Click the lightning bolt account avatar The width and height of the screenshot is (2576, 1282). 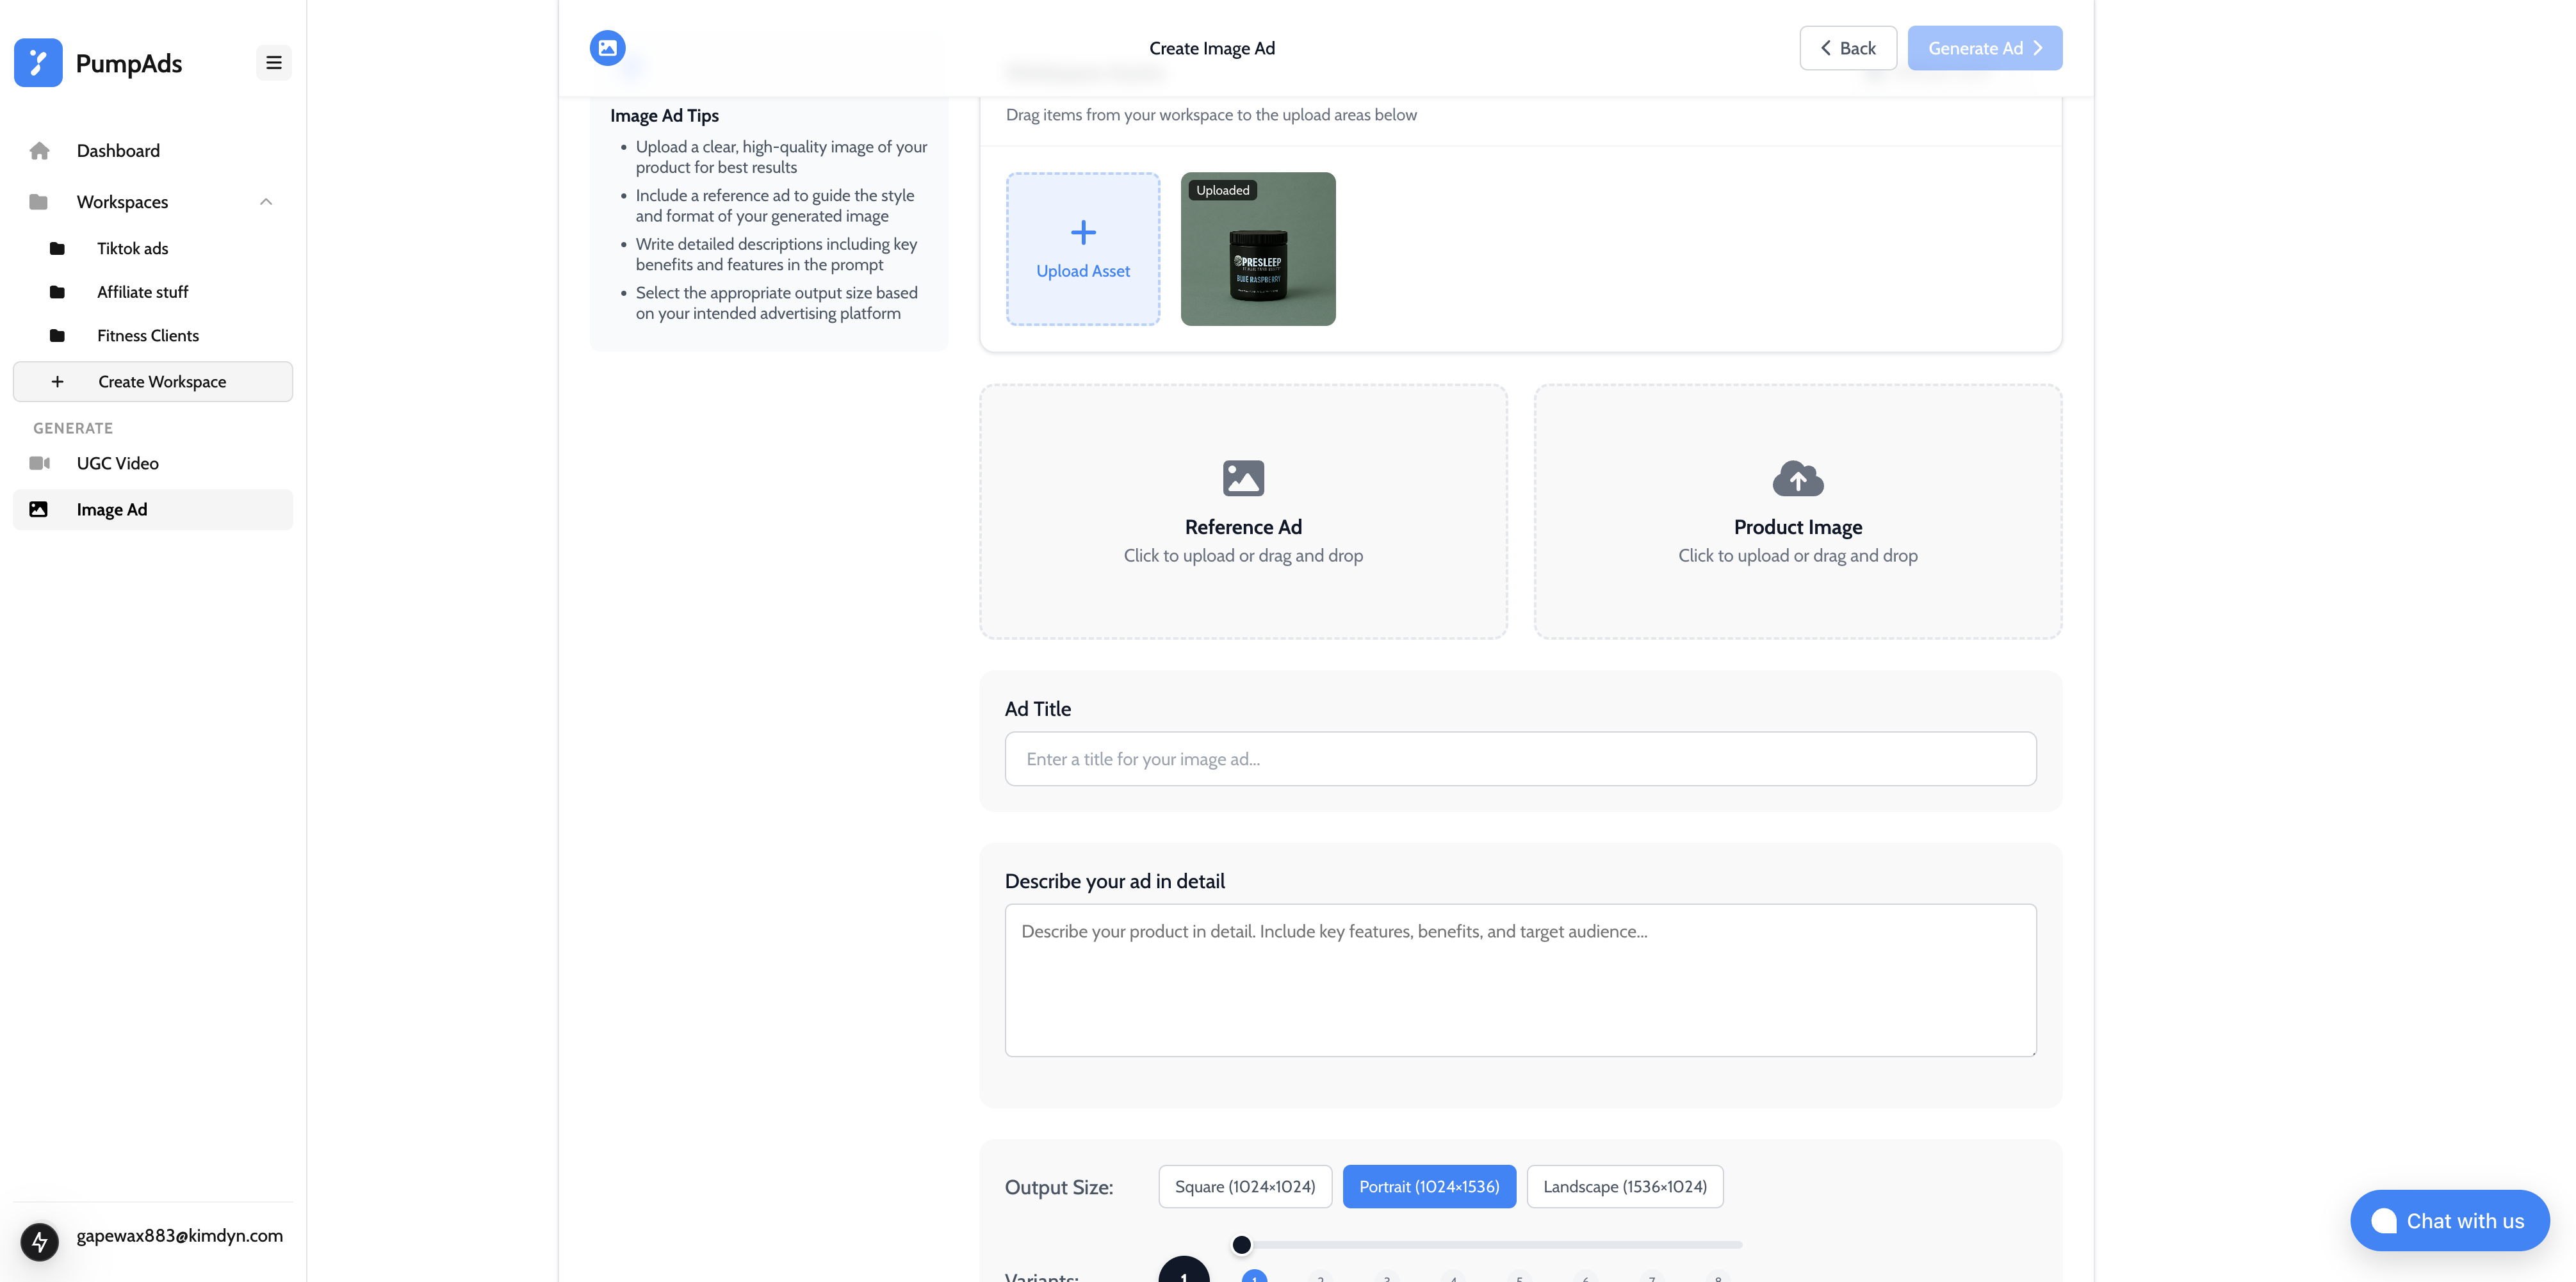pos(40,1242)
